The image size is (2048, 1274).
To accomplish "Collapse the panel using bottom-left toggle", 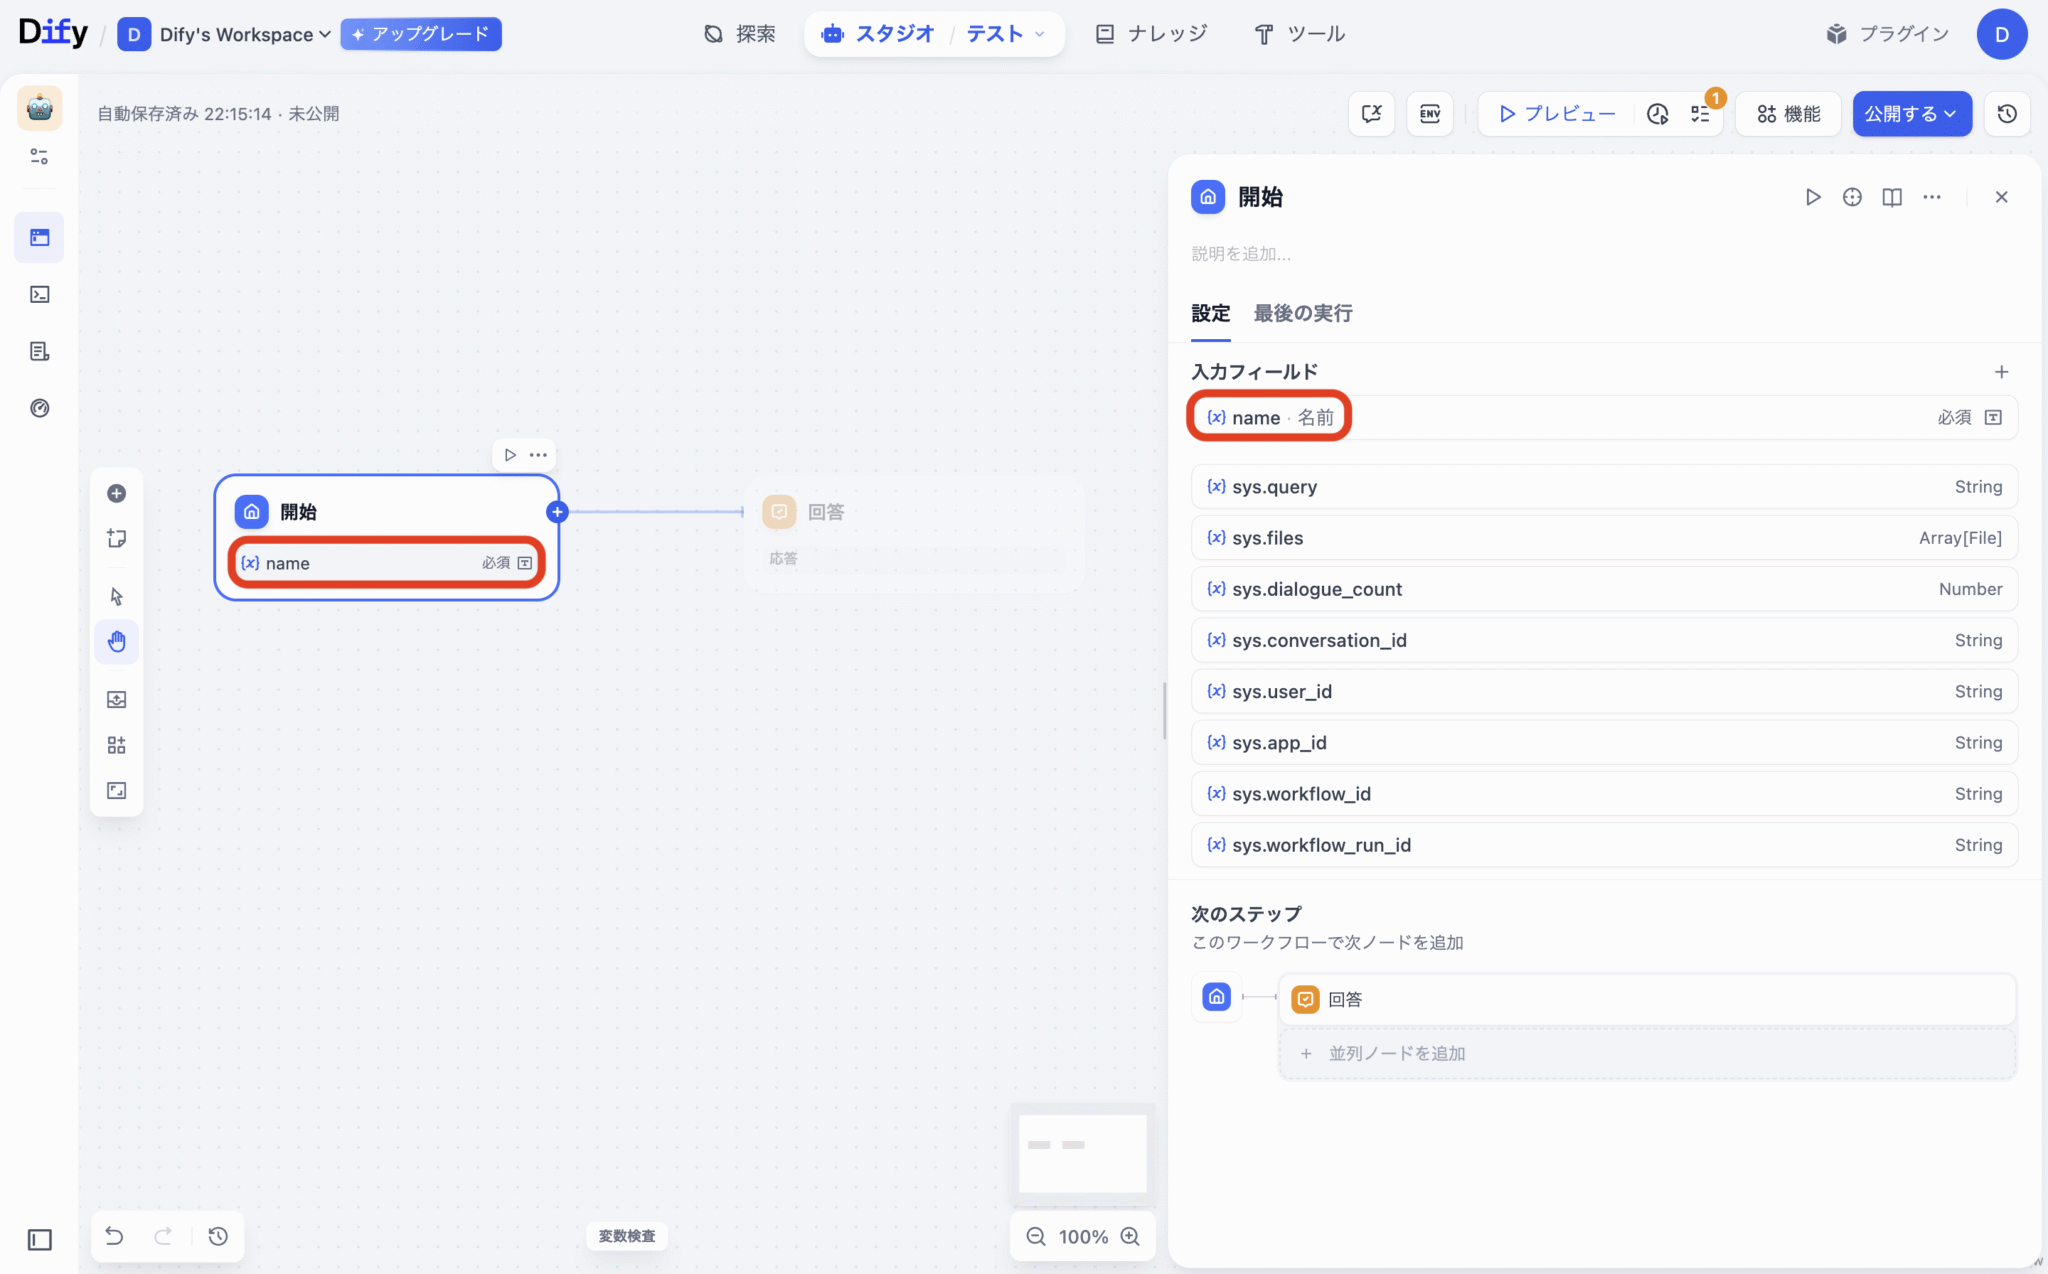I will pyautogui.click(x=39, y=1239).
